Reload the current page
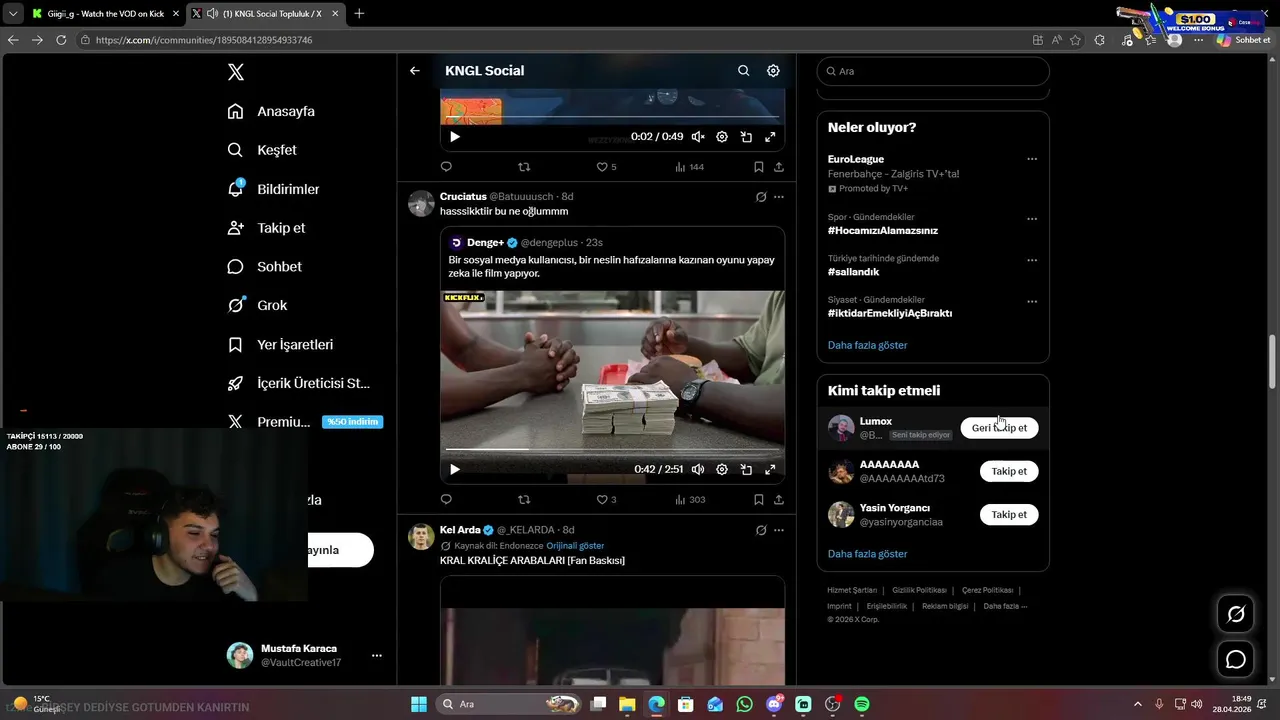 click(x=61, y=40)
